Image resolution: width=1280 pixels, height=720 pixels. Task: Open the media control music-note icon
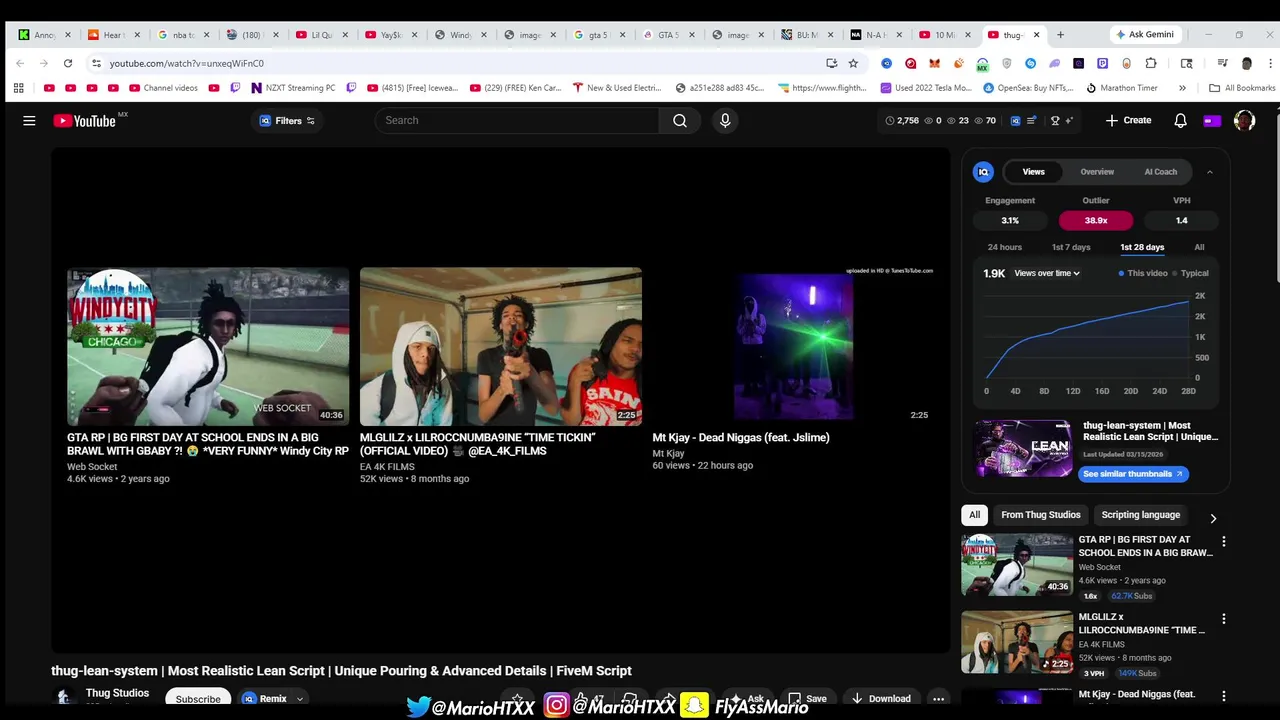point(1222,63)
